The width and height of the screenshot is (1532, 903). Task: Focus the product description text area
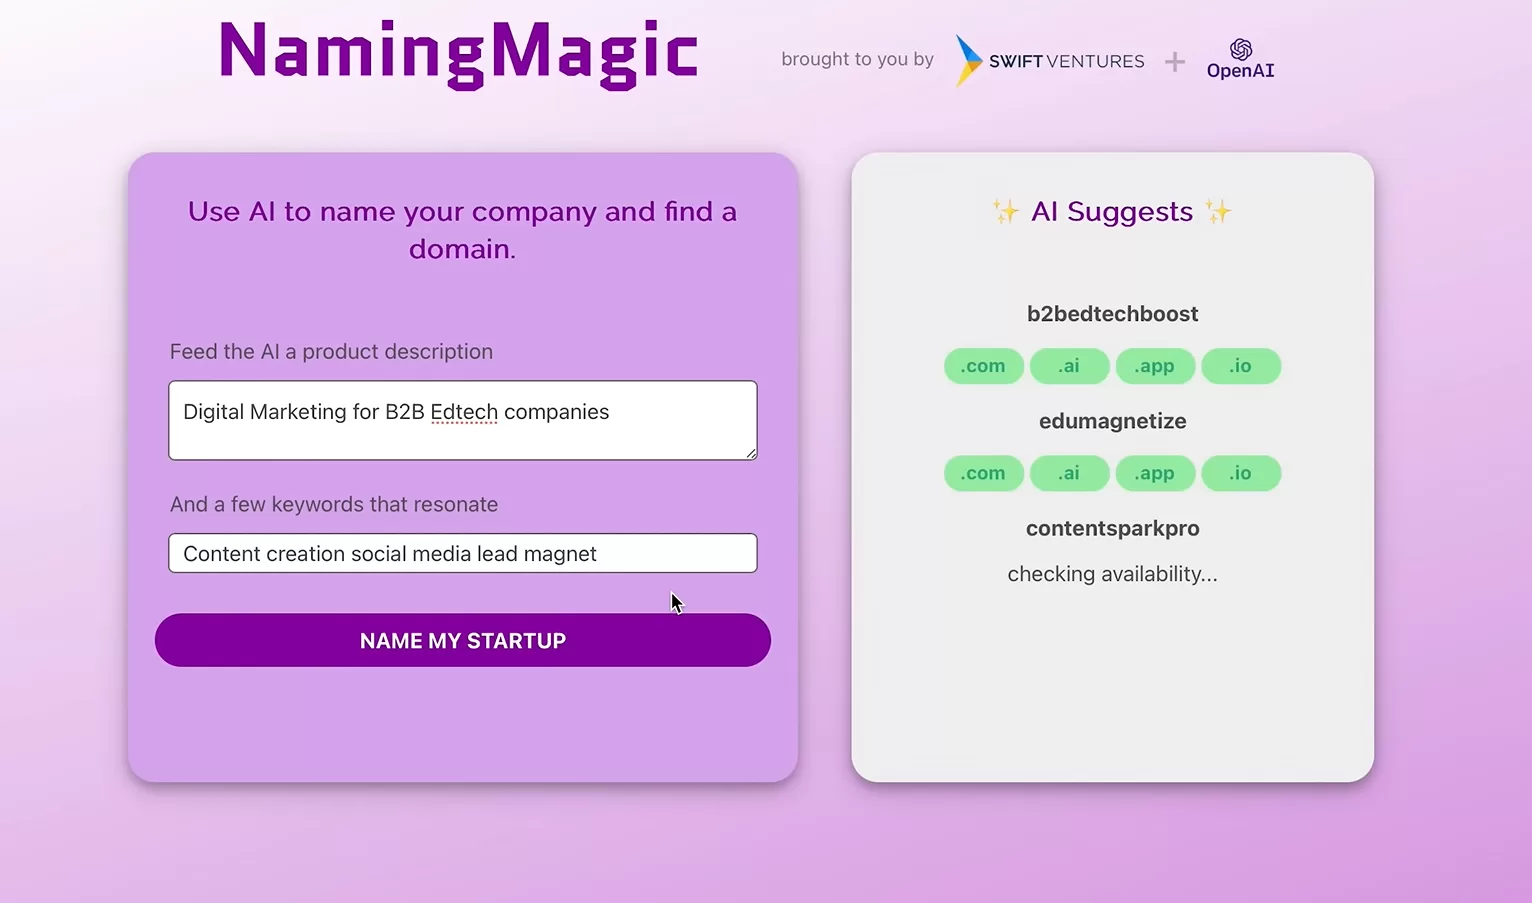click(462, 420)
